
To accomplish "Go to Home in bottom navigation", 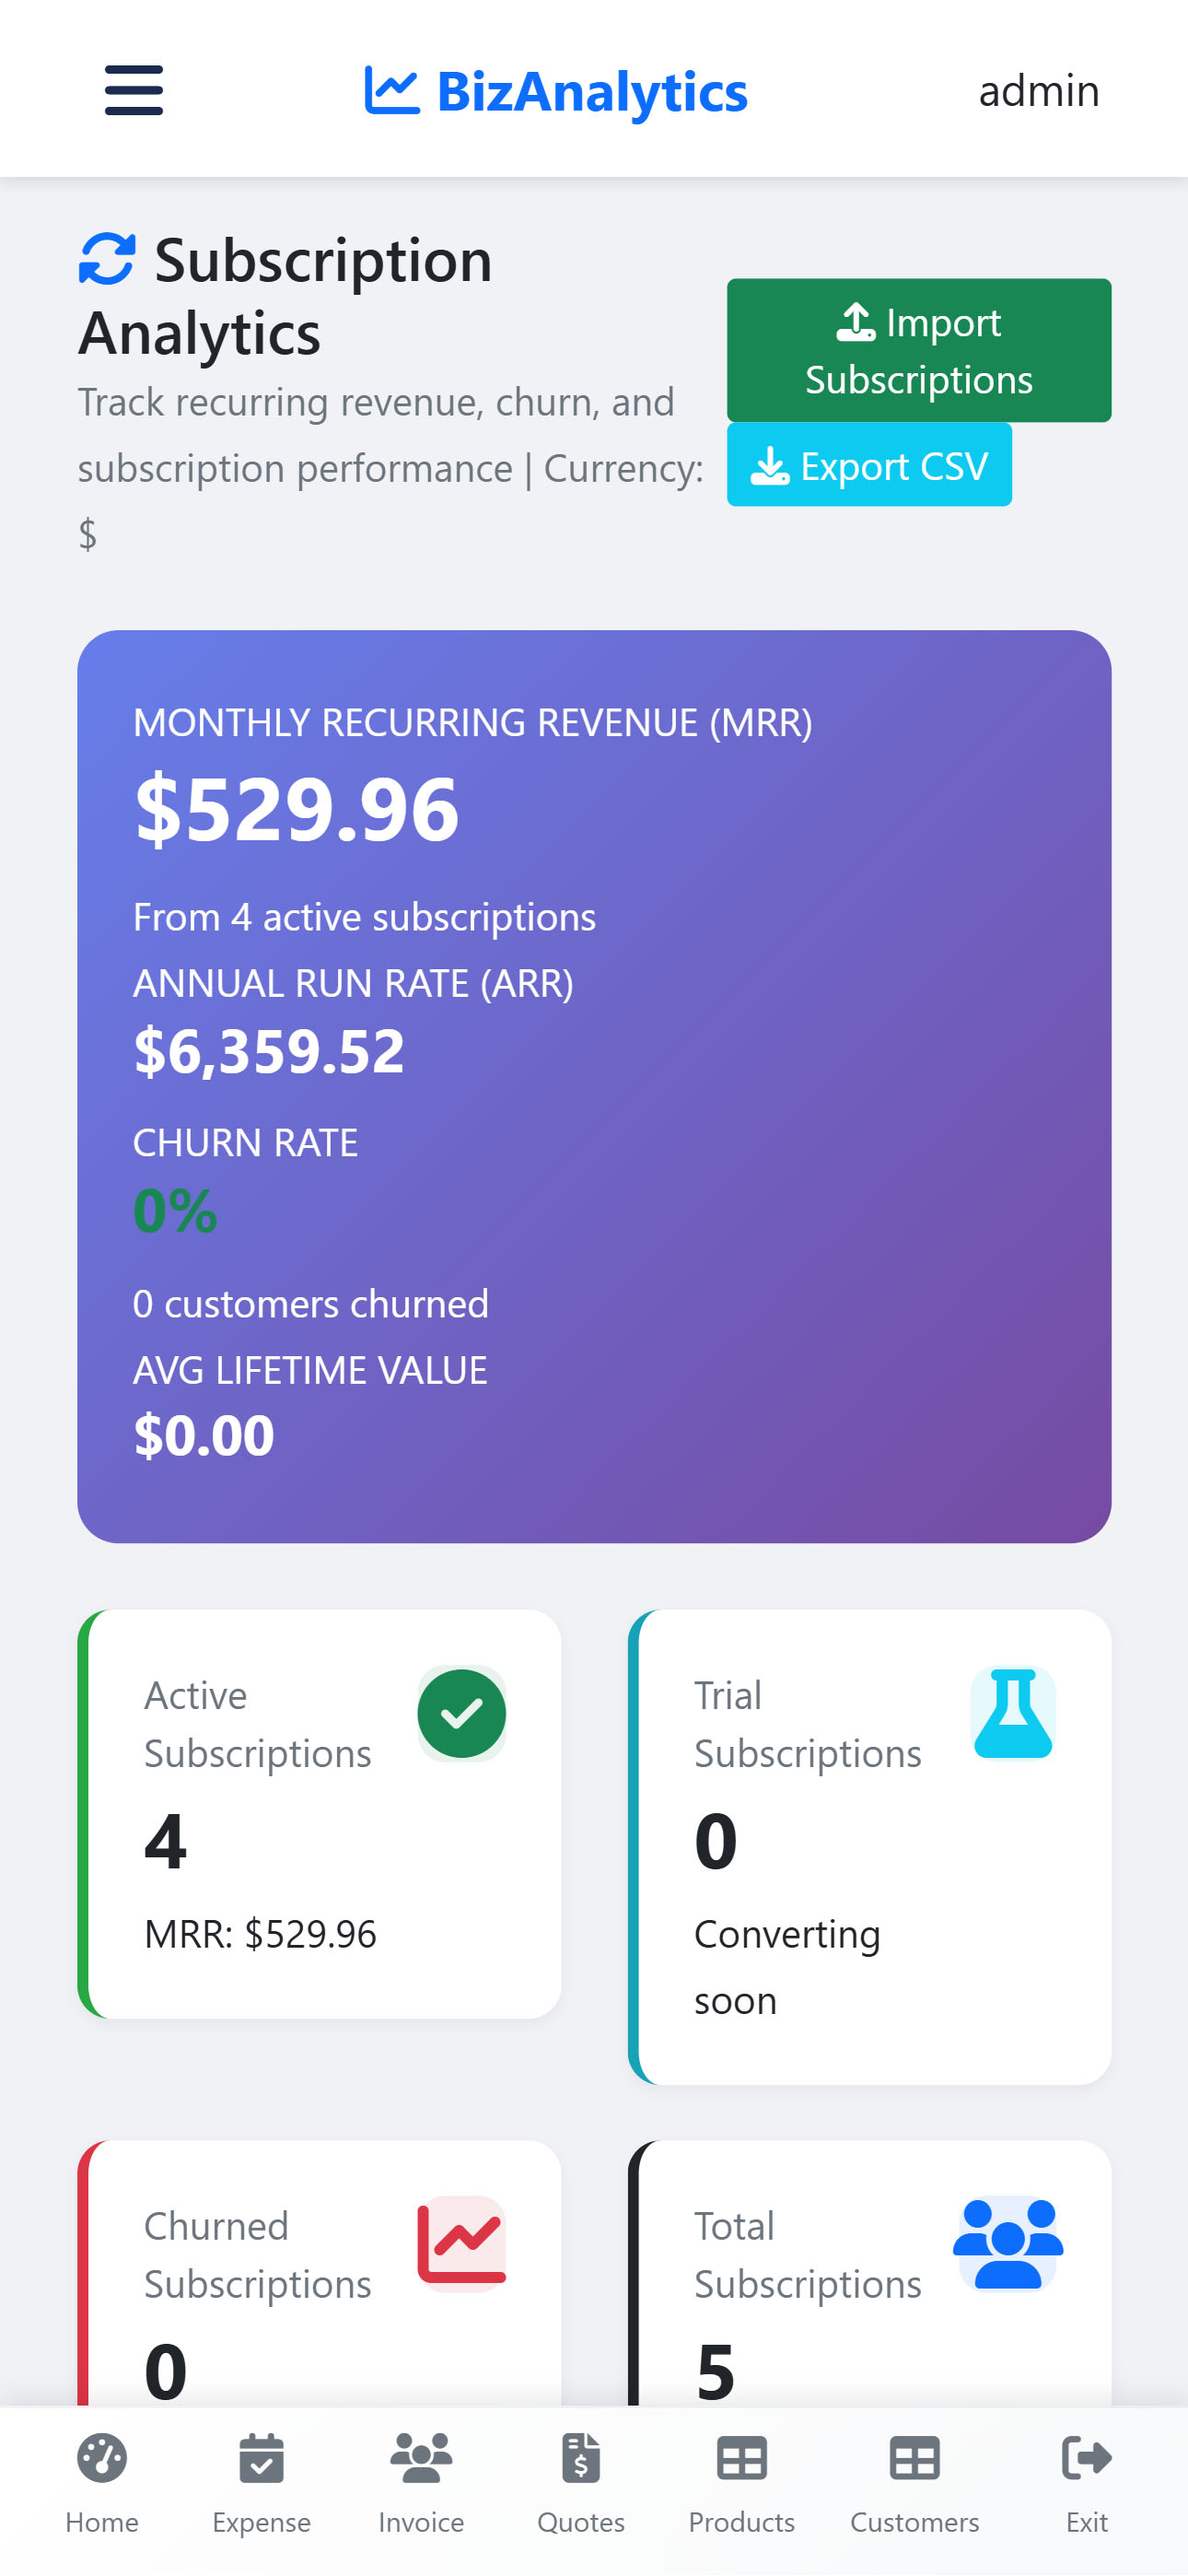I will pyautogui.click(x=102, y=2484).
